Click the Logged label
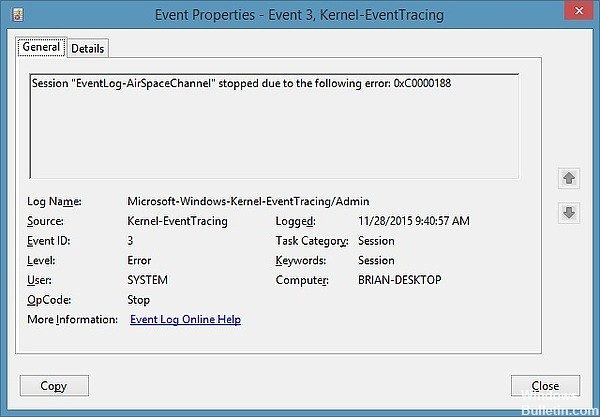600x417 pixels. pyautogui.click(x=295, y=221)
